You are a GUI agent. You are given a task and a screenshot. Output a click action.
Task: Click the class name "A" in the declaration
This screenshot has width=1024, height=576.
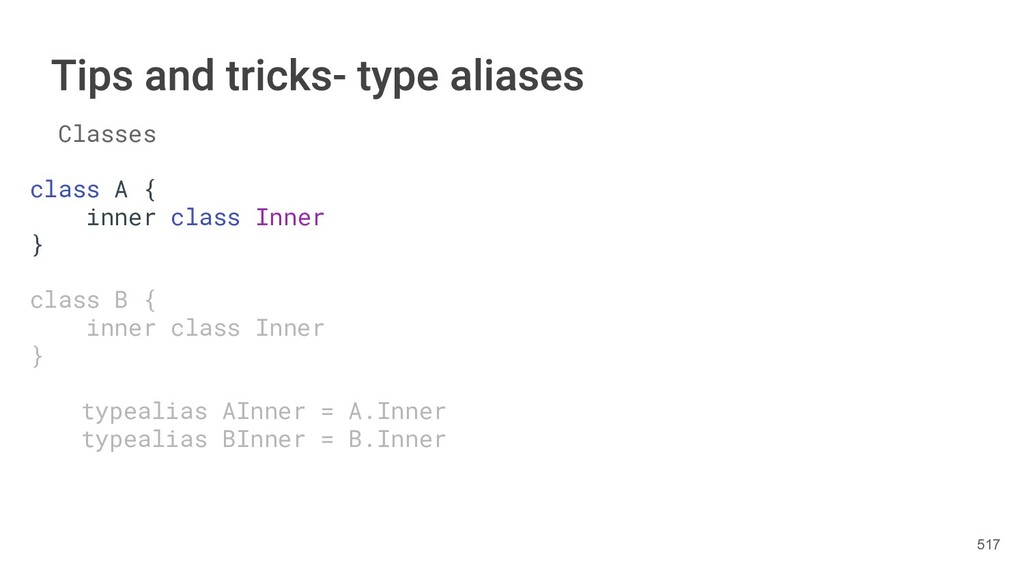[x=121, y=189]
